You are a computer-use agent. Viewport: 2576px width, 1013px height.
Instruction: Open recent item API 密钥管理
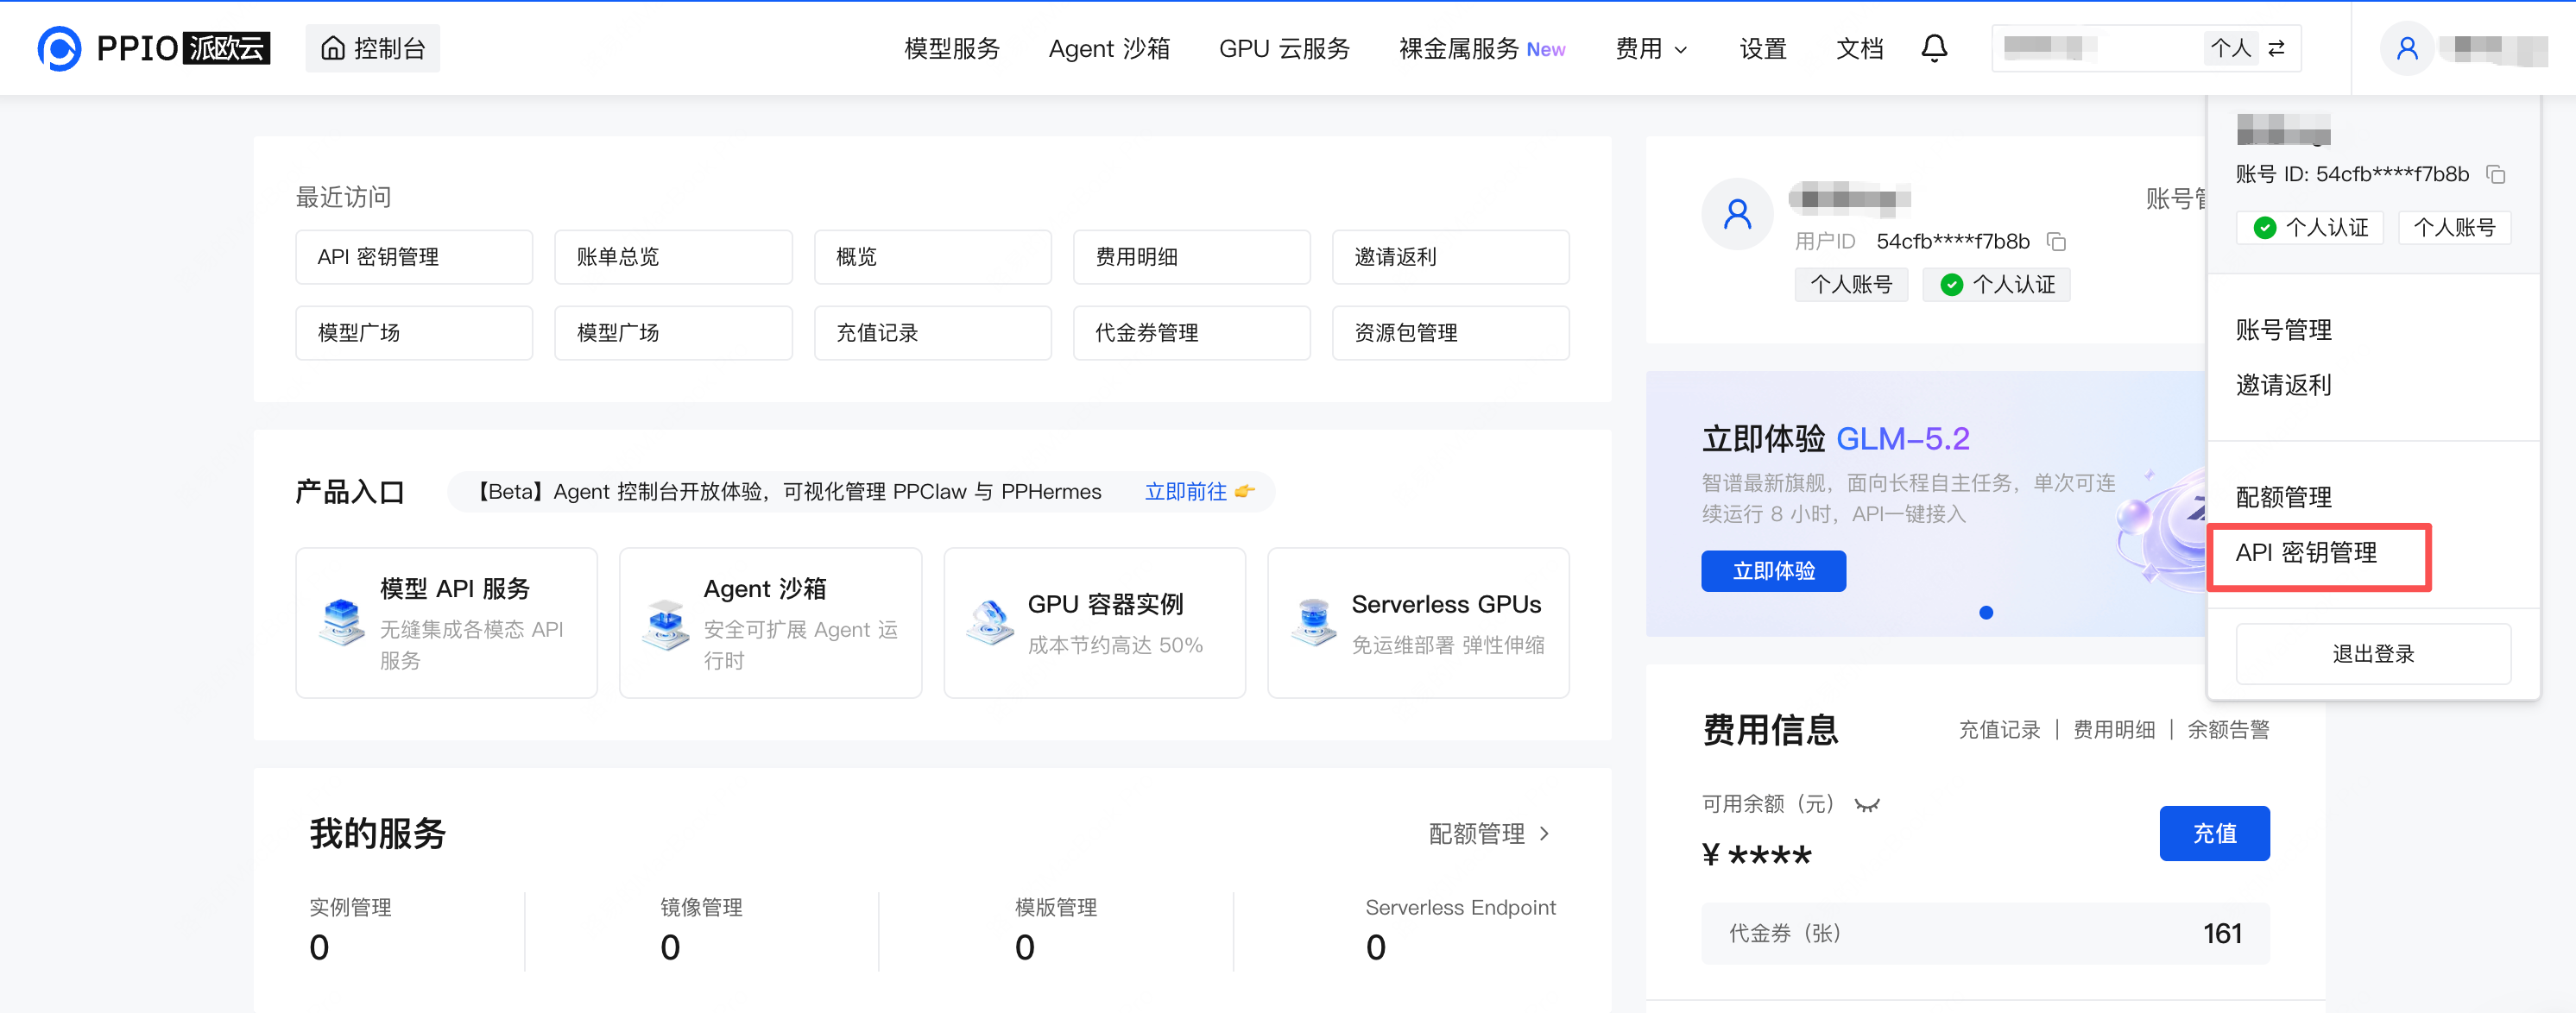pyautogui.click(x=414, y=257)
